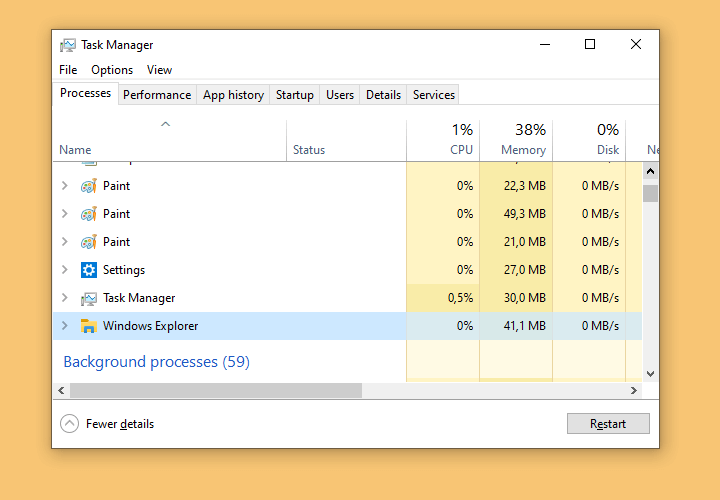This screenshot has width=720, height=500.
Task: Sort by the Disk column header
Action: (589, 140)
